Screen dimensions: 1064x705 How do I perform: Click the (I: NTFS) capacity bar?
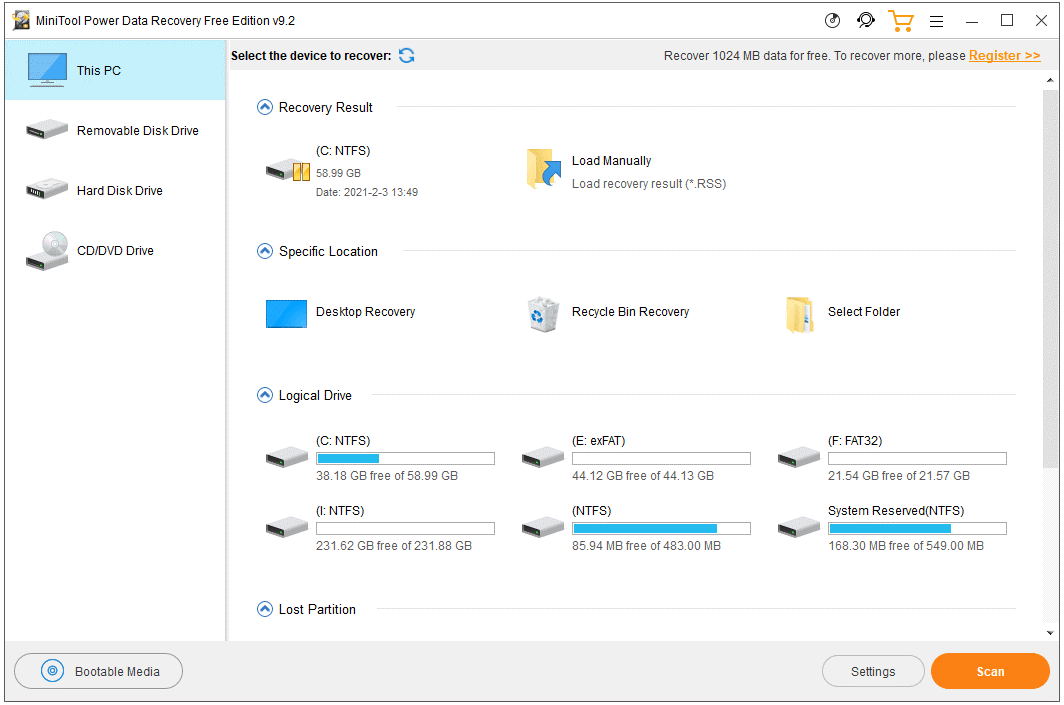point(405,528)
